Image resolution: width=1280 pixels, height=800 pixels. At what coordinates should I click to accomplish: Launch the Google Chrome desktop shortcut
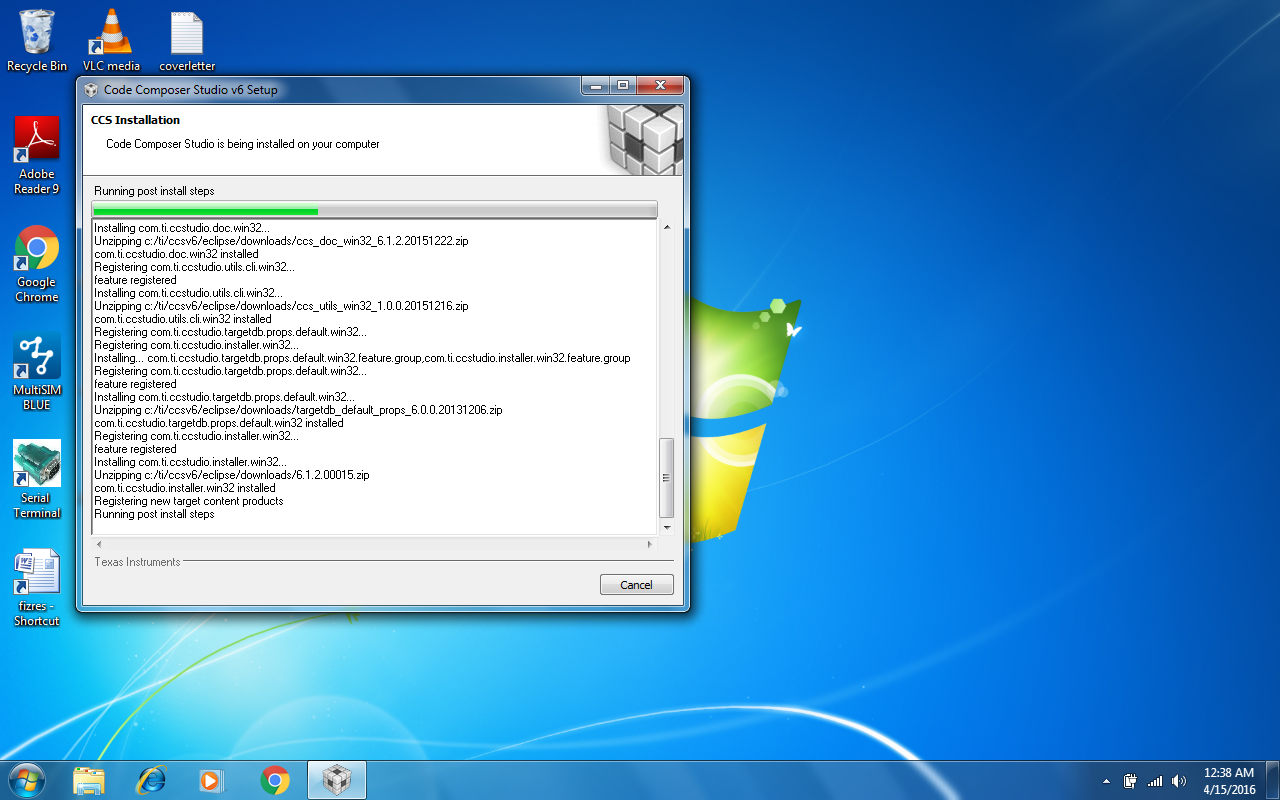(x=37, y=263)
